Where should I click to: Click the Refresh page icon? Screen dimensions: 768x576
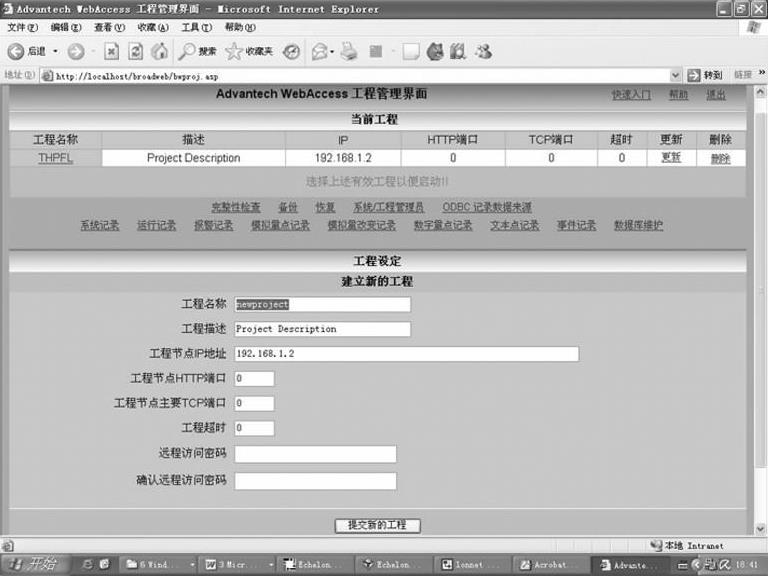point(136,51)
